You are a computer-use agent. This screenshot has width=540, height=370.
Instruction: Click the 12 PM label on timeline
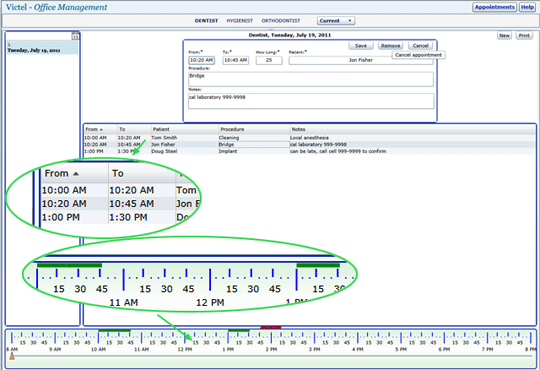tap(185, 349)
